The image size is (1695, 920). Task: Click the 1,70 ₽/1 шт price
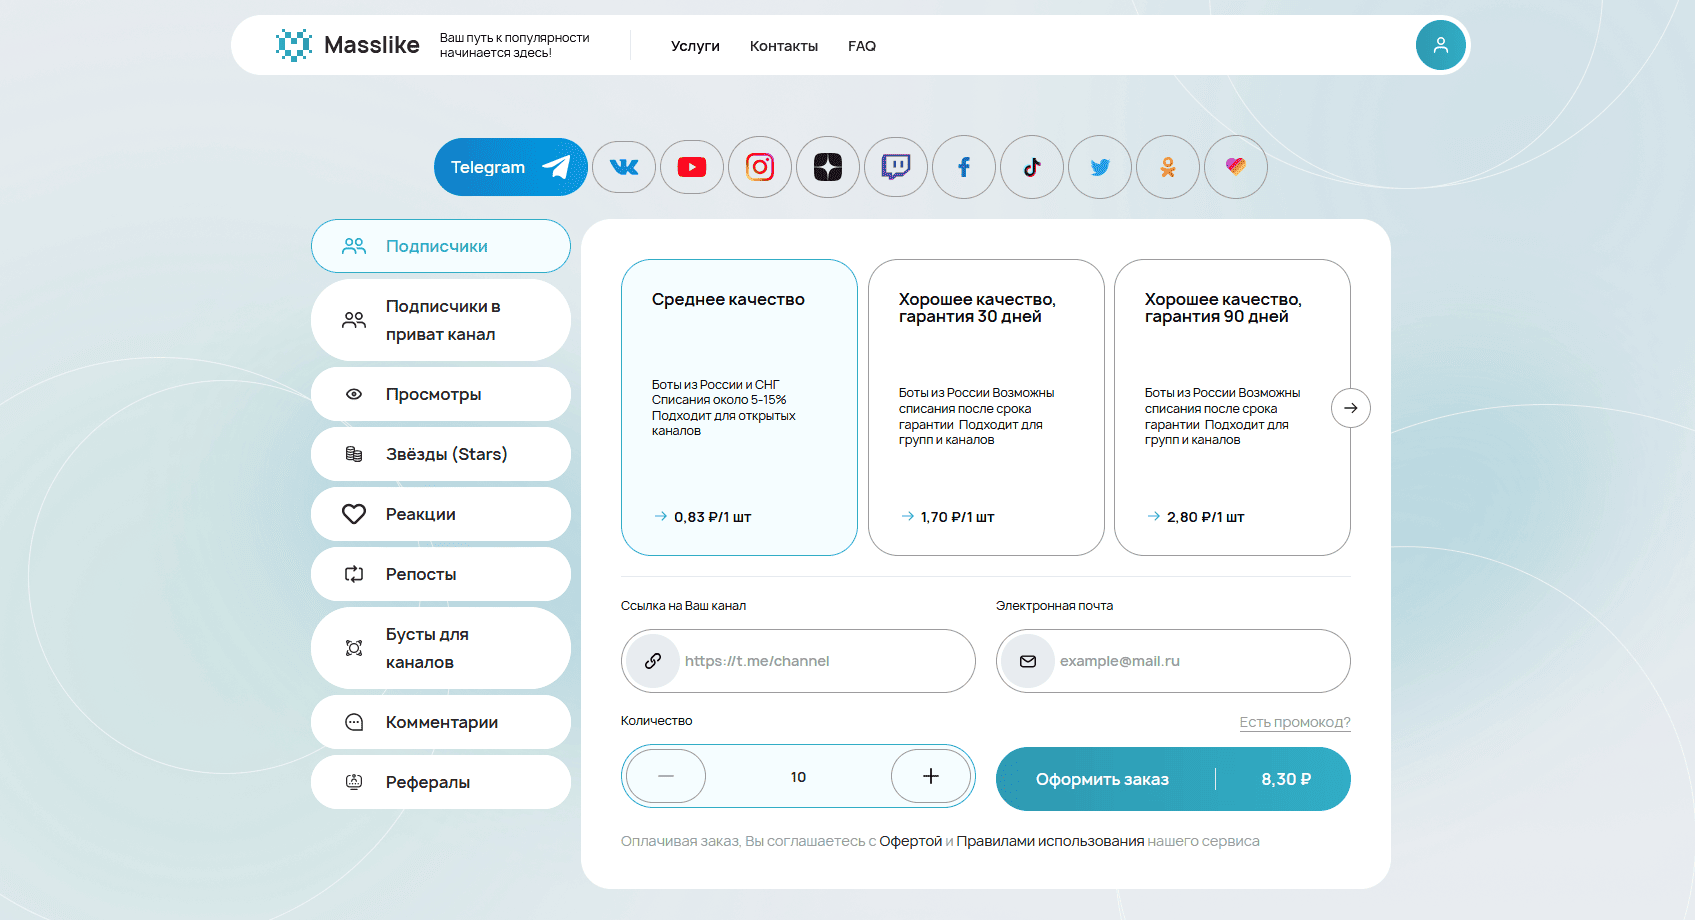(x=957, y=517)
